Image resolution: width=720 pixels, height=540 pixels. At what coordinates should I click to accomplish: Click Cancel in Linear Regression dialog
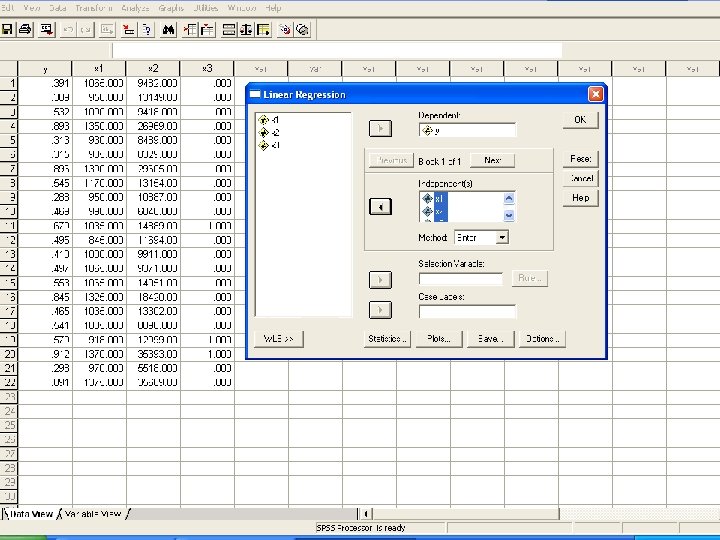pos(580,178)
